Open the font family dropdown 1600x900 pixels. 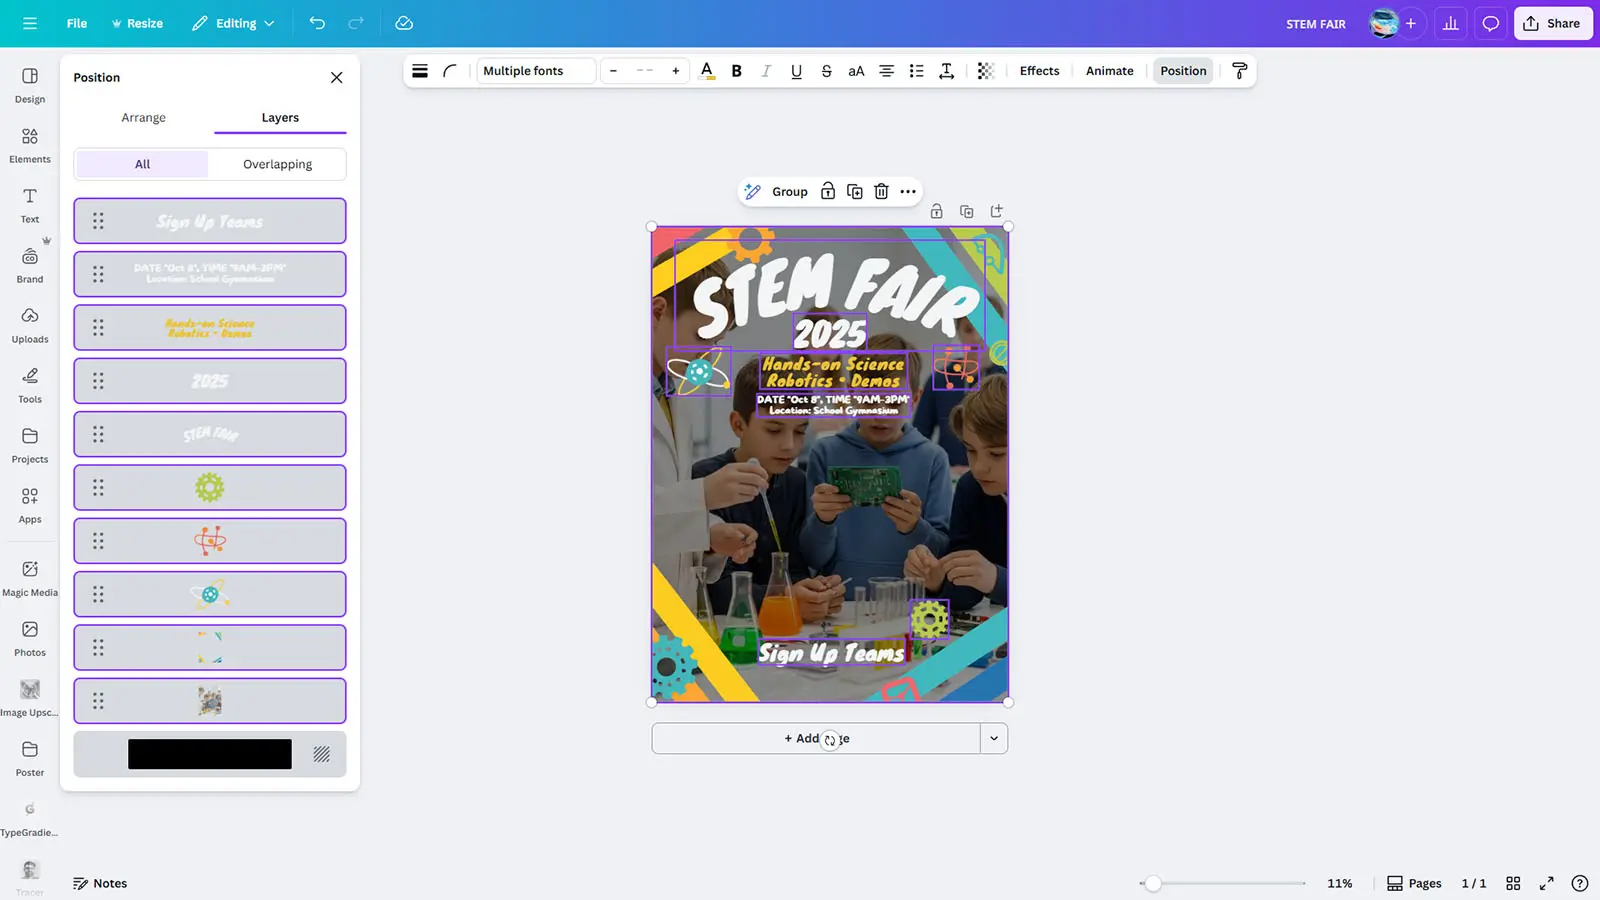(x=535, y=71)
